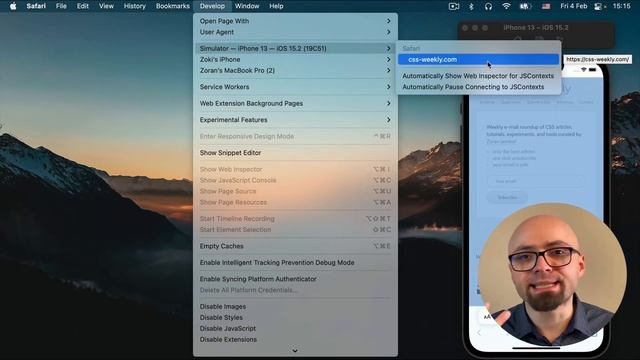Expand Experimental Features submenu
This screenshot has width=640, height=360.
(295, 120)
